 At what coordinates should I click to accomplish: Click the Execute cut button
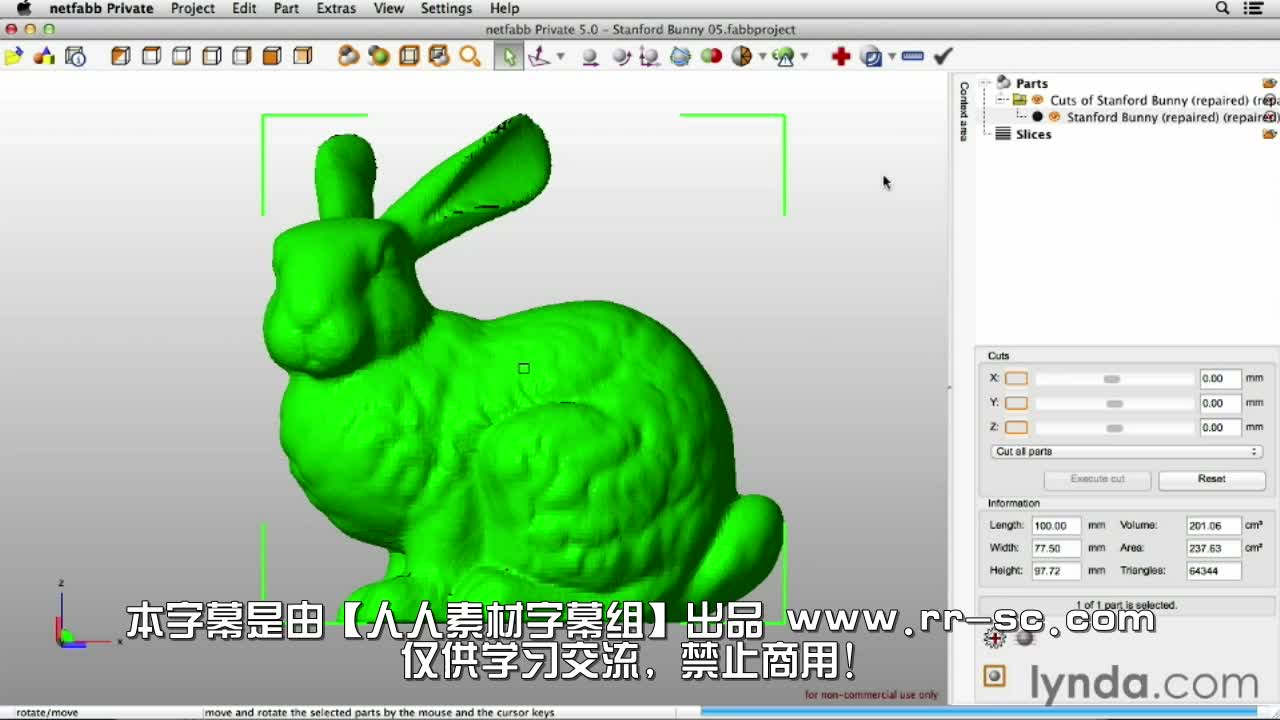[x=1098, y=479]
